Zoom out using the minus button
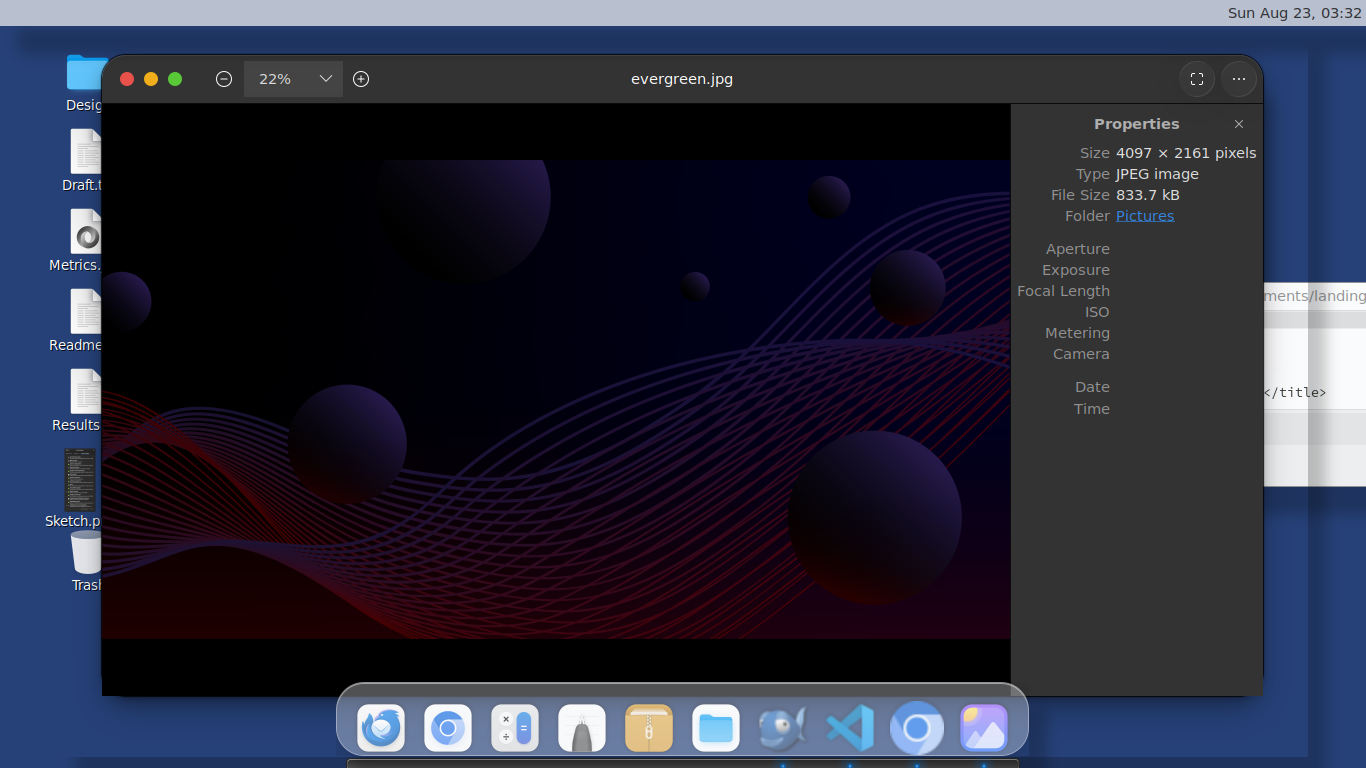Viewport: 1366px width, 768px height. click(x=224, y=79)
